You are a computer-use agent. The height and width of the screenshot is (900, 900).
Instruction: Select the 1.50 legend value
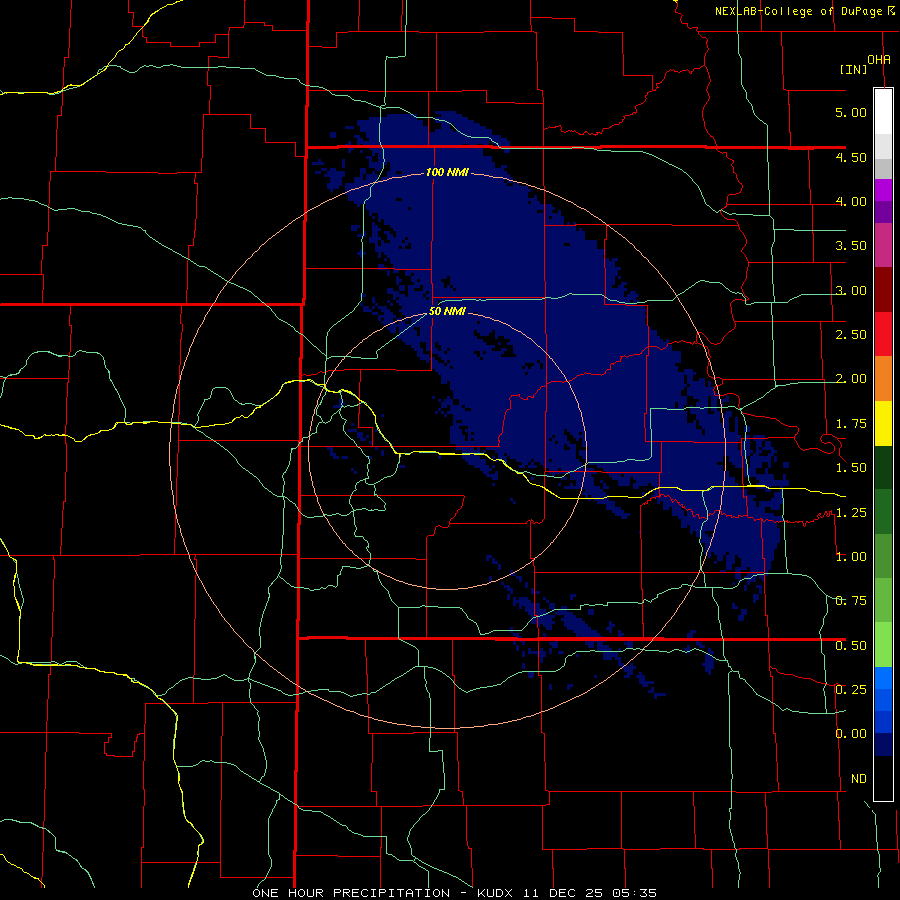[851, 468]
